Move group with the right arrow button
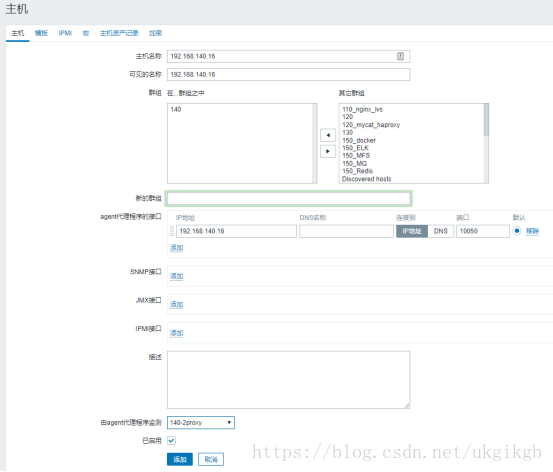The image size is (553, 472). (x=328, y=151)
